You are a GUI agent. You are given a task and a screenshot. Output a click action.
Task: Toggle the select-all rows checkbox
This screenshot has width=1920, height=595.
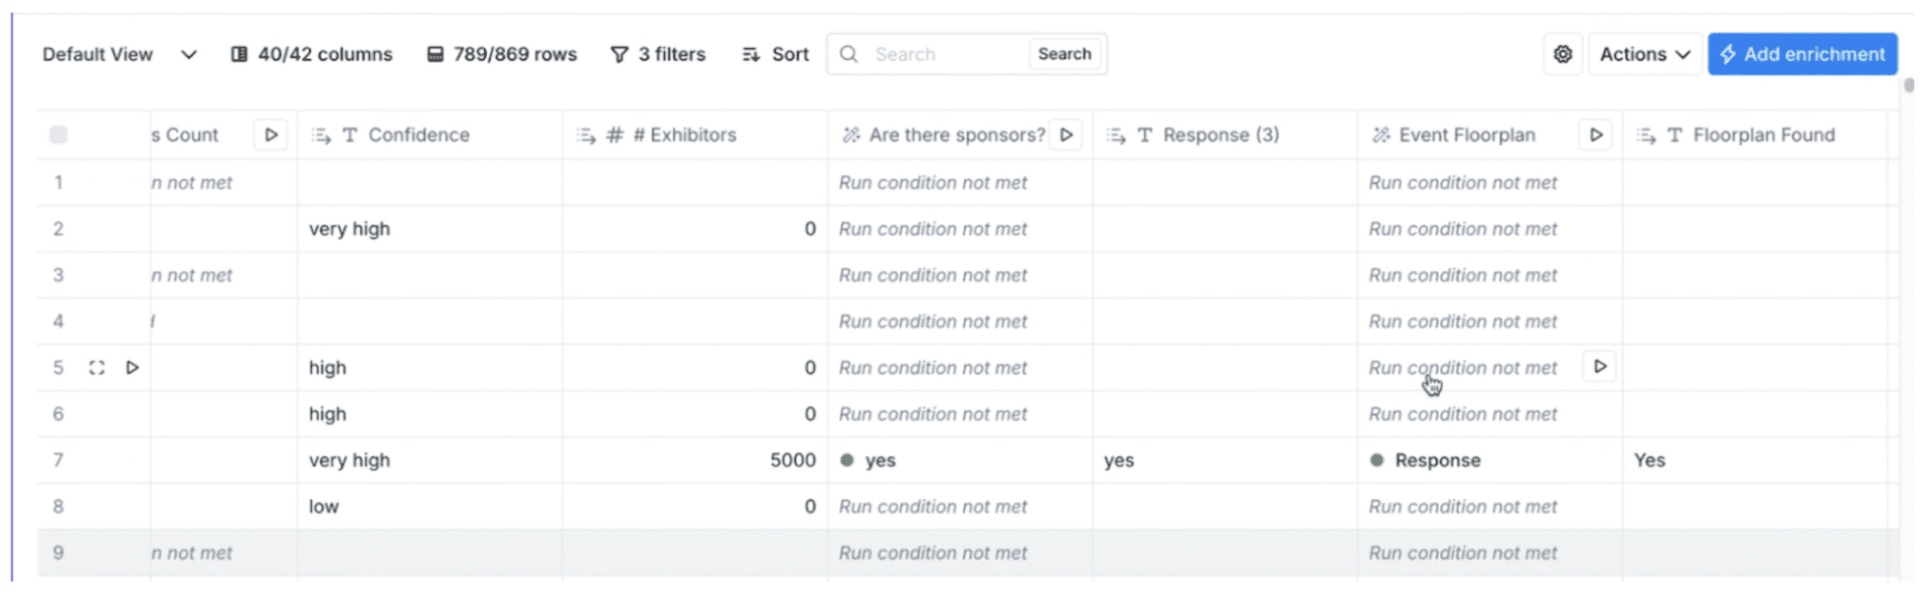click(x=59, y=135)
